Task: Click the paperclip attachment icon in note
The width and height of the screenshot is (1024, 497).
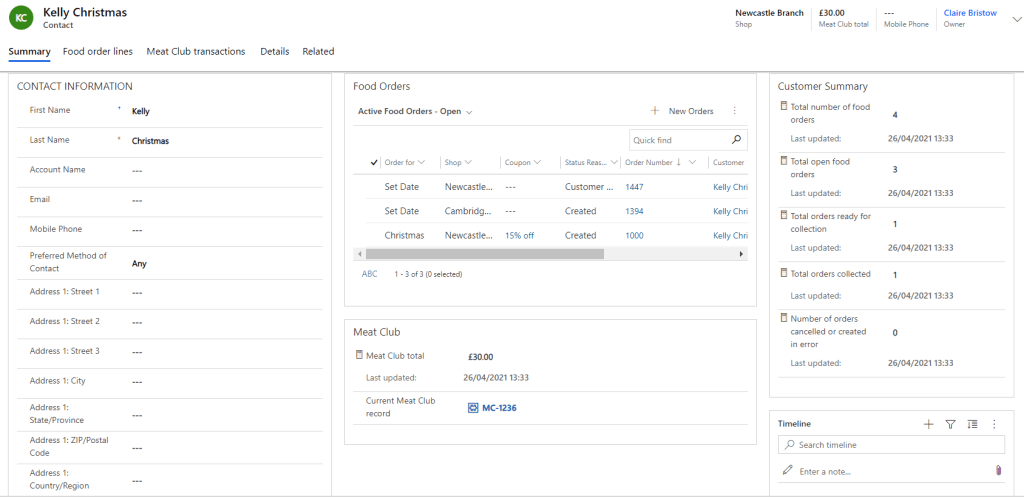Action: pyautogui.click(x=997, y=470)
